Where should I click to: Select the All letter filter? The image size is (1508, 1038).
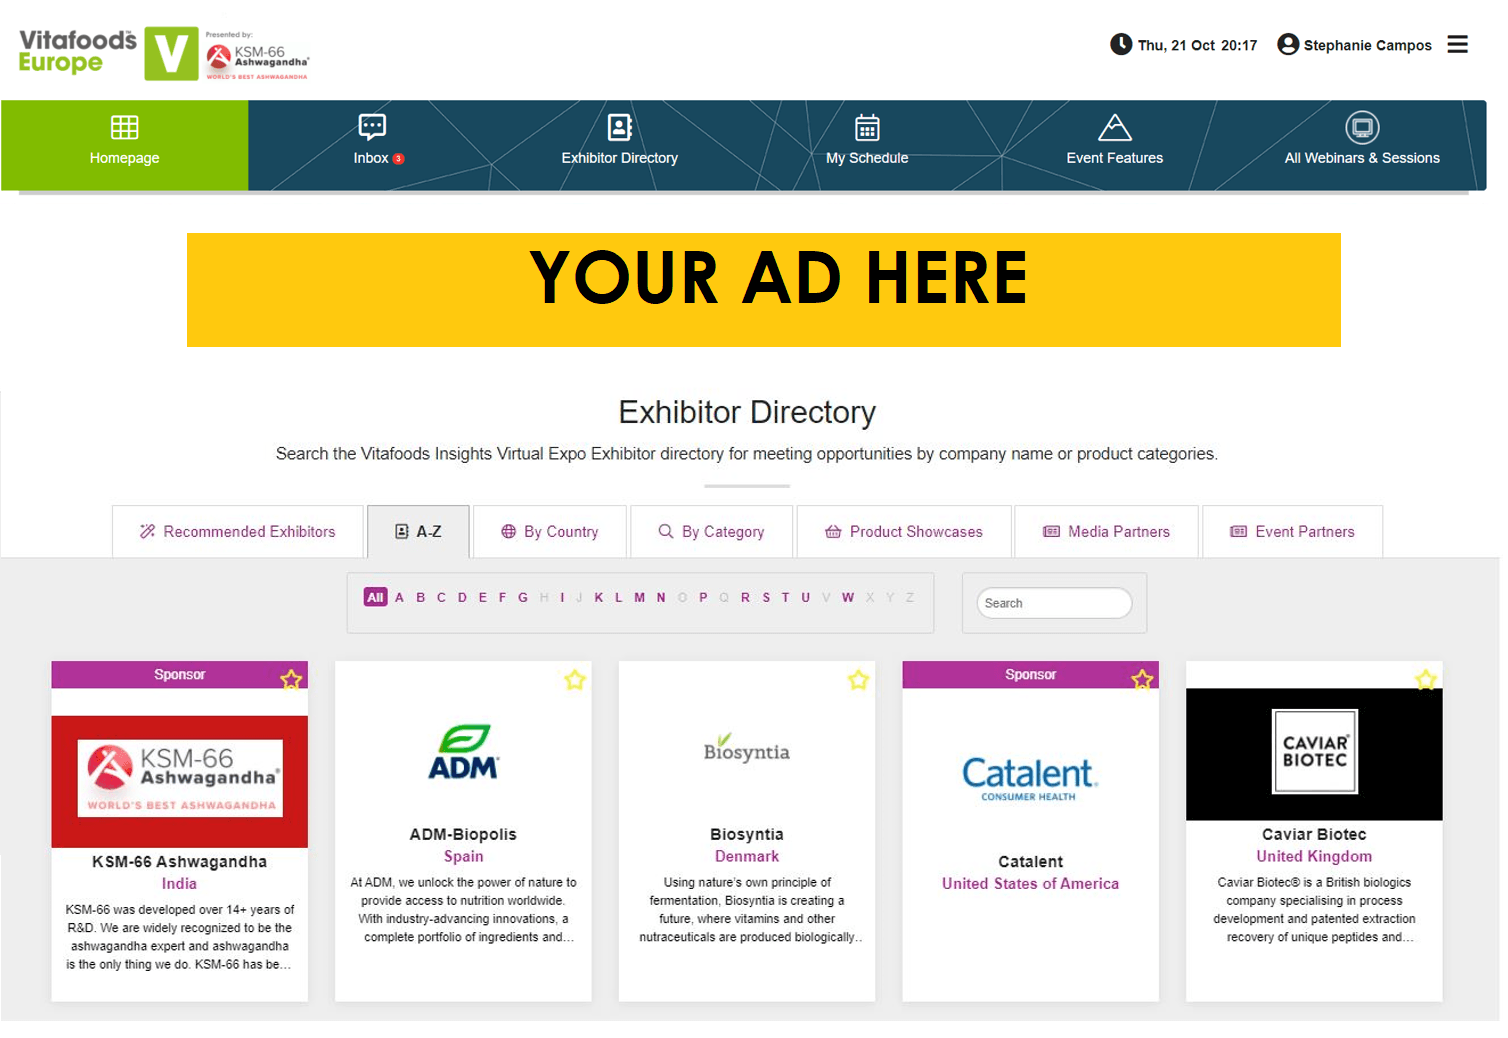coord(375,597)
